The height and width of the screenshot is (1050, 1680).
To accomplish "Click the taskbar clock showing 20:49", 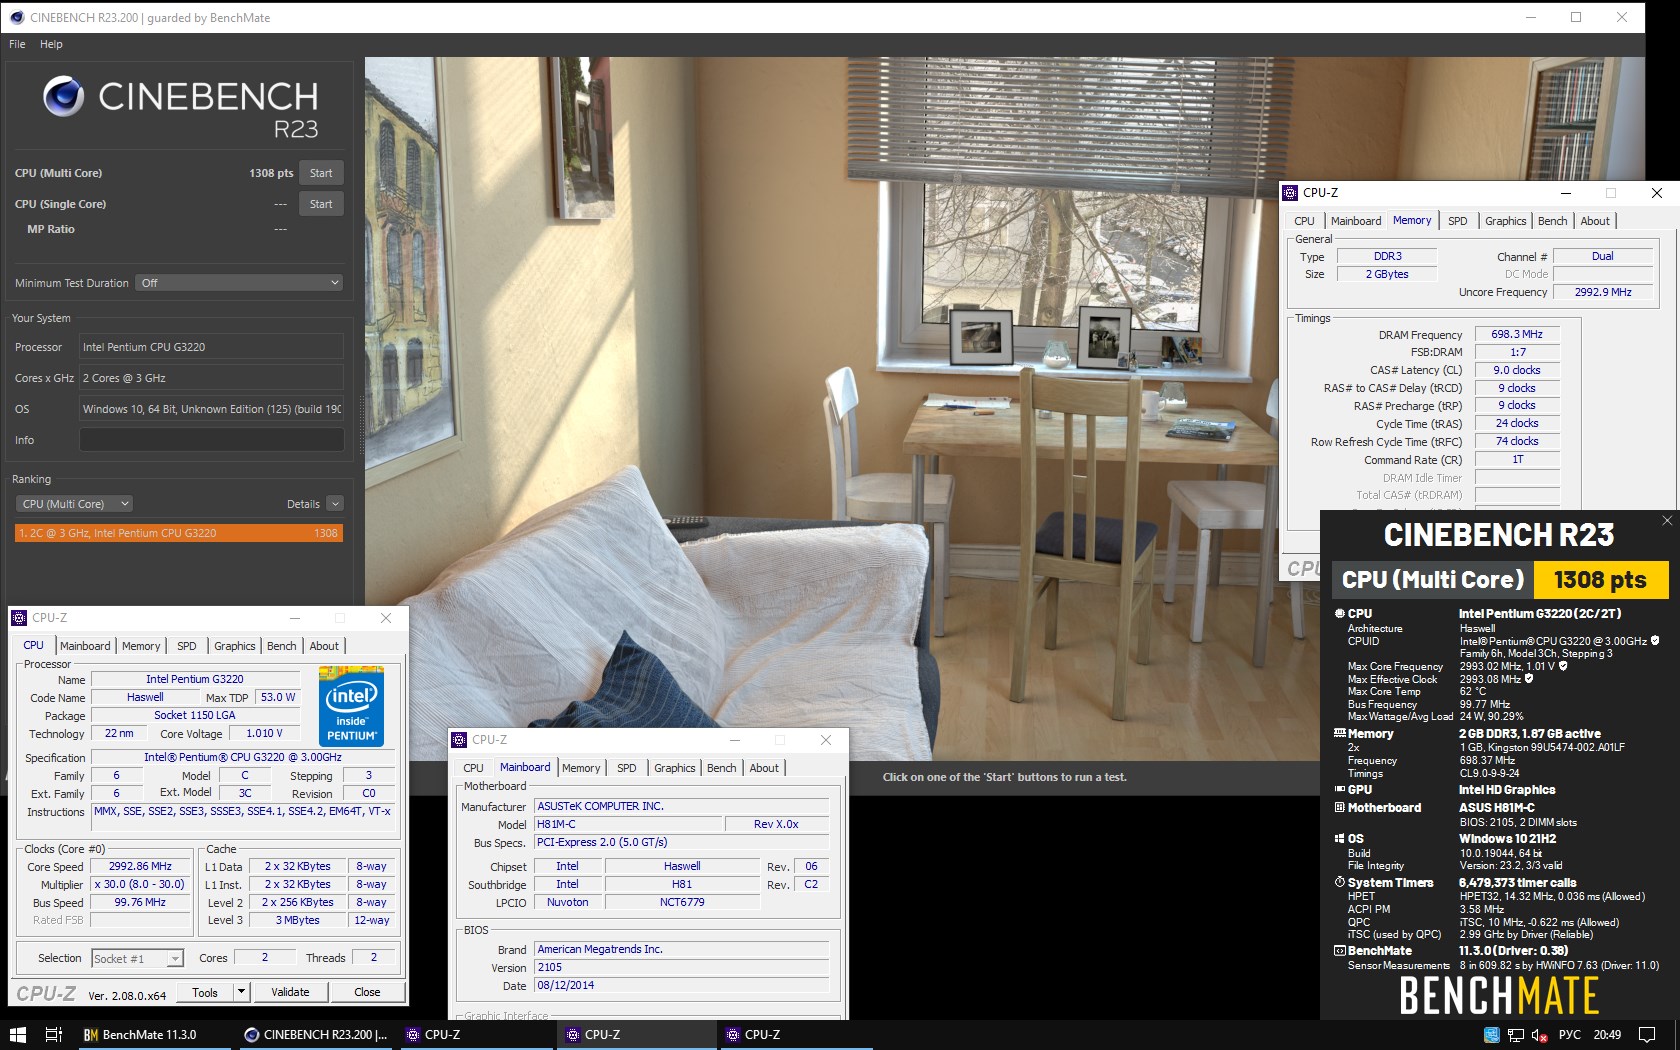I will pos(1607,1035).
